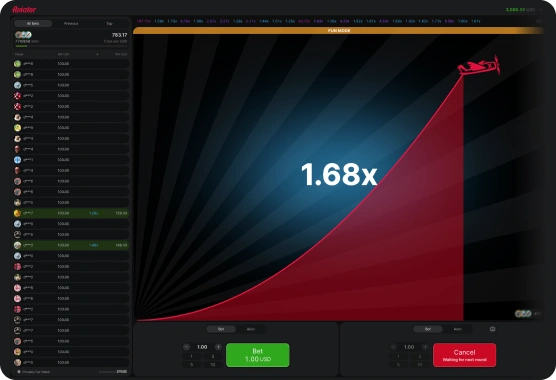Increase bet amount in left bet panel

tap(218, 347)
